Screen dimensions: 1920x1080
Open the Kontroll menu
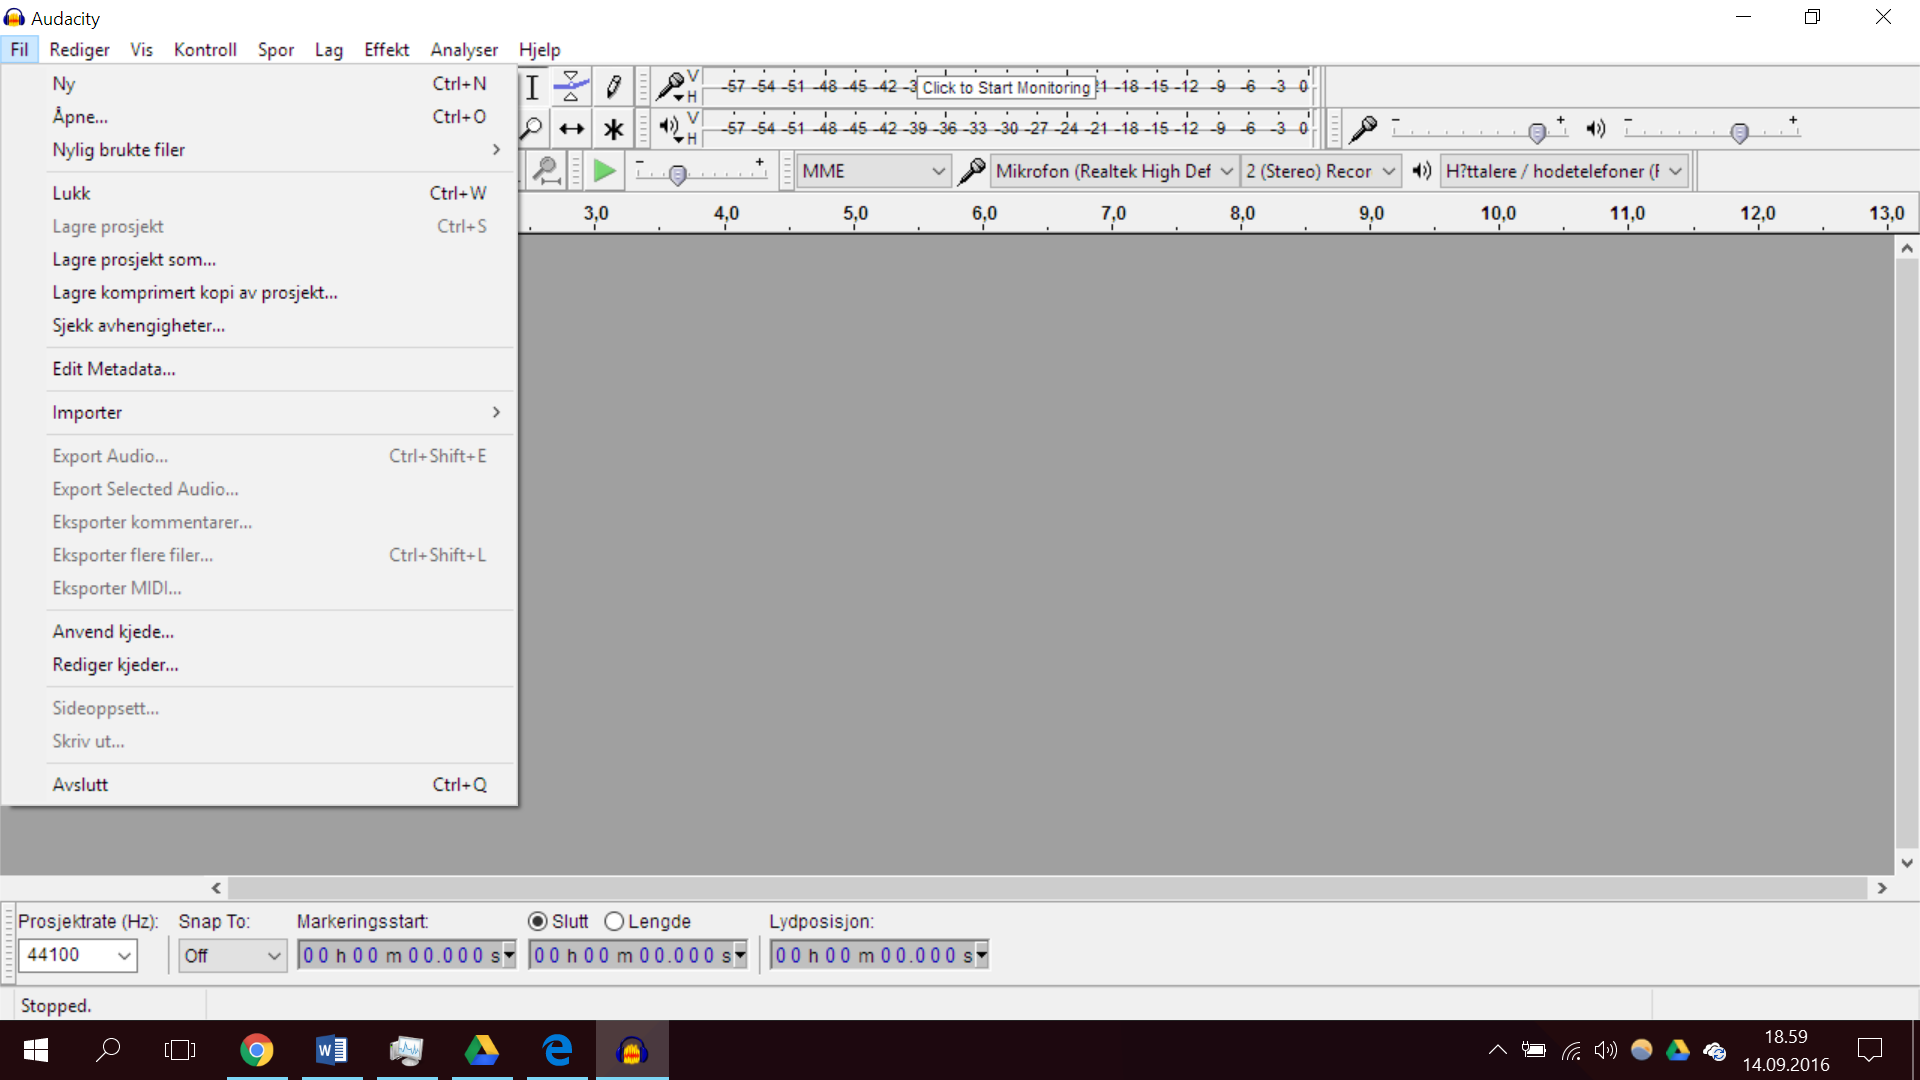coord(205,49)
